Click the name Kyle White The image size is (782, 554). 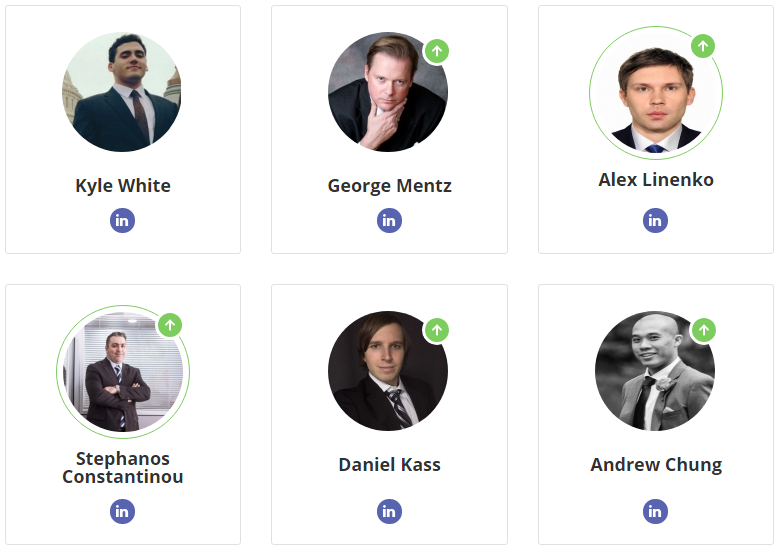click(123, 186)
